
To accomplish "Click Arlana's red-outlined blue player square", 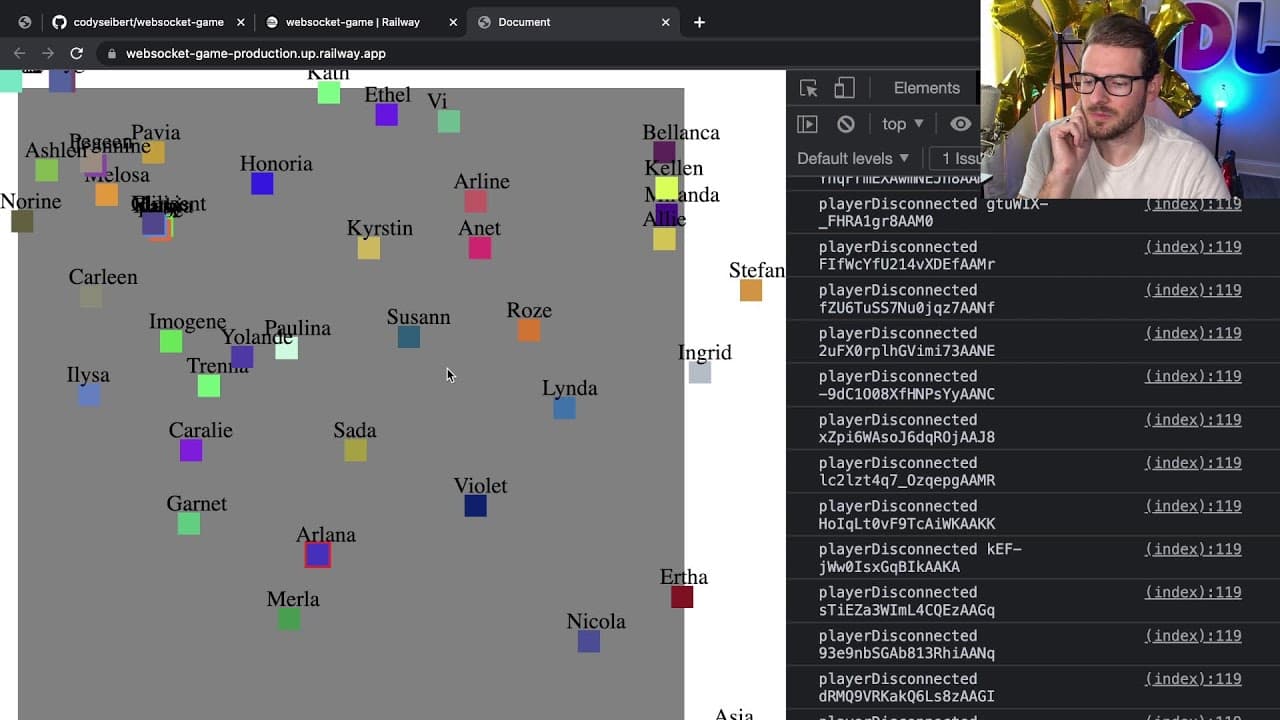I will click(318, 555).
